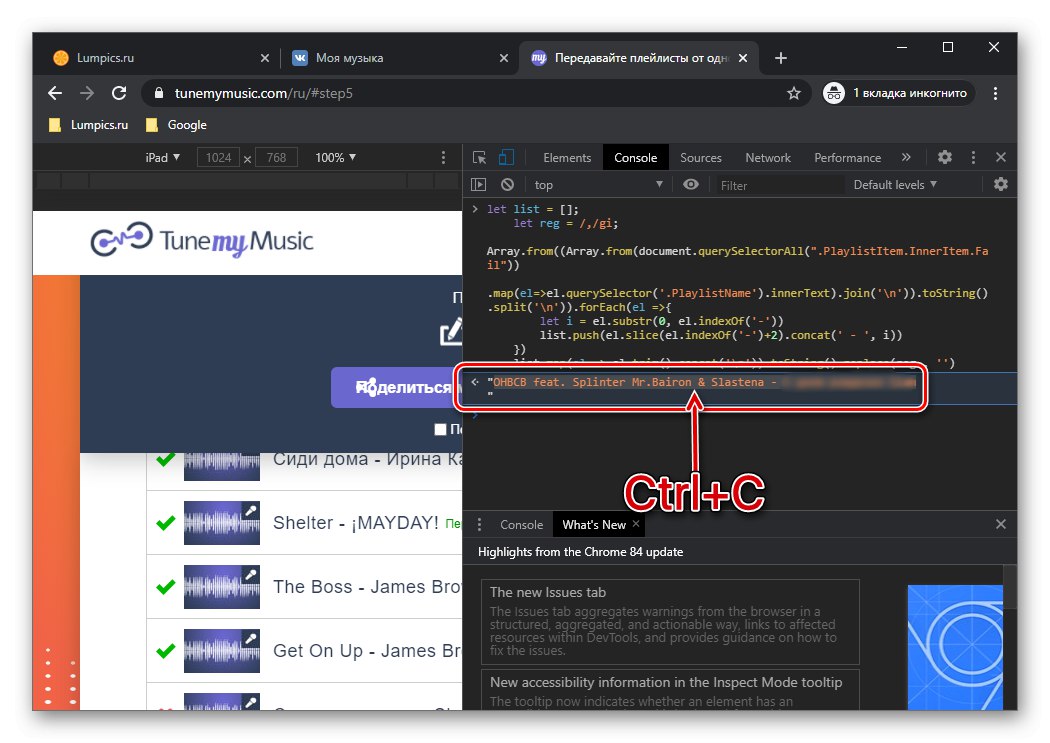This screenshot has width=1050, height=743.
Task: Open New accessibility information card
Action: [x=670, y=689]
